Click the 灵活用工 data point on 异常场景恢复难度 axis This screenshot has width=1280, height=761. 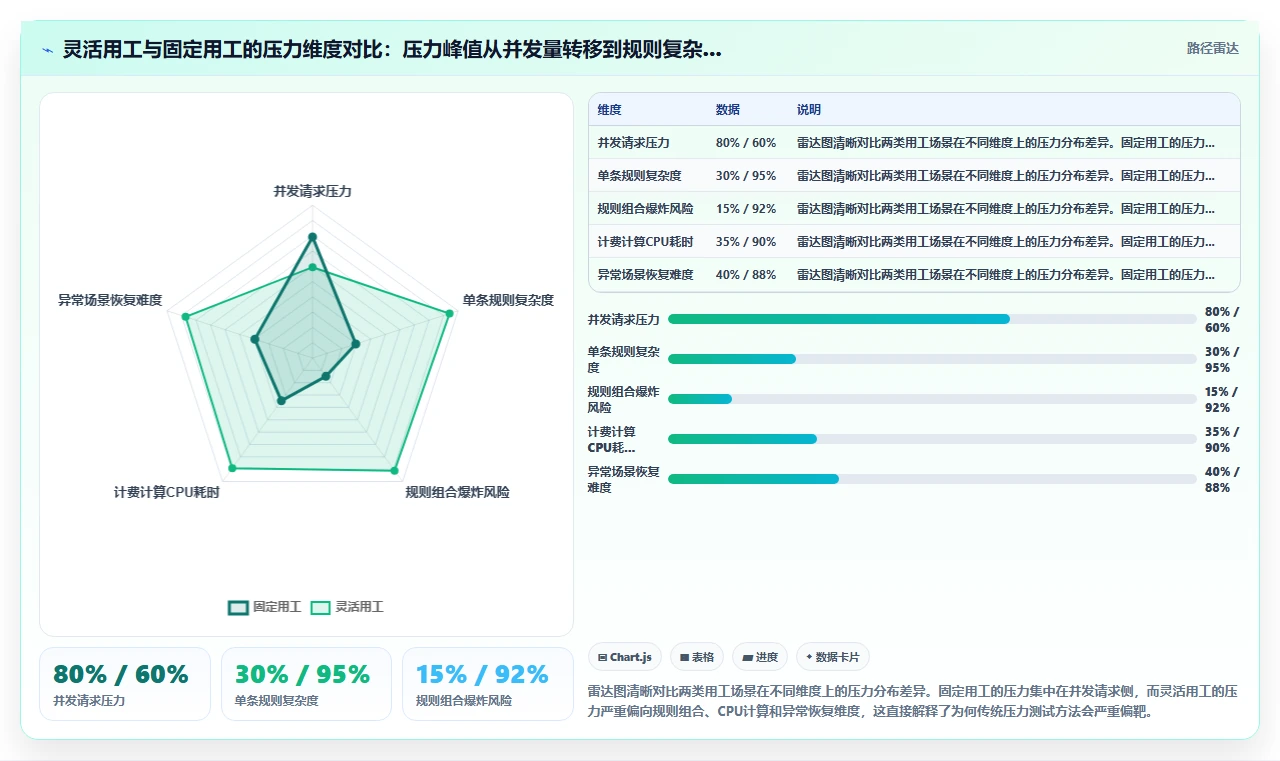[x=185, y=317]
